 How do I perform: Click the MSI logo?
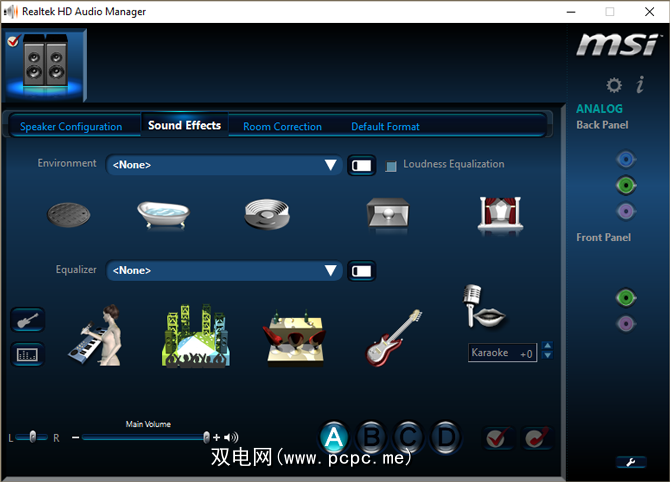coord(618,44)
